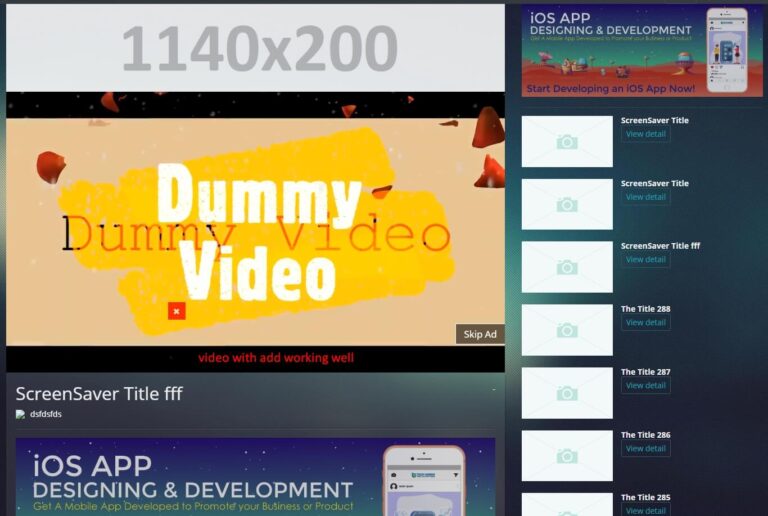Screen dimensions: 768x516
Task: Click View detail for the second ScreenSaver Title
Action: coord(645,197)
